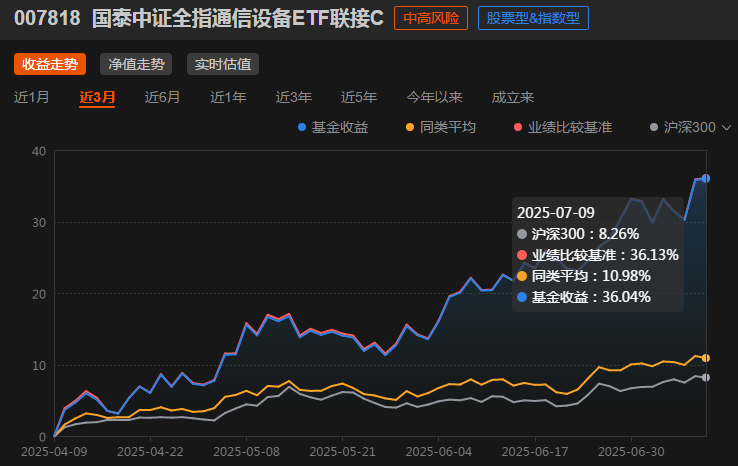The width and height of the screenshot is (738, 466).
Task: Select the 成立来 time range
Action: [513, 97]
